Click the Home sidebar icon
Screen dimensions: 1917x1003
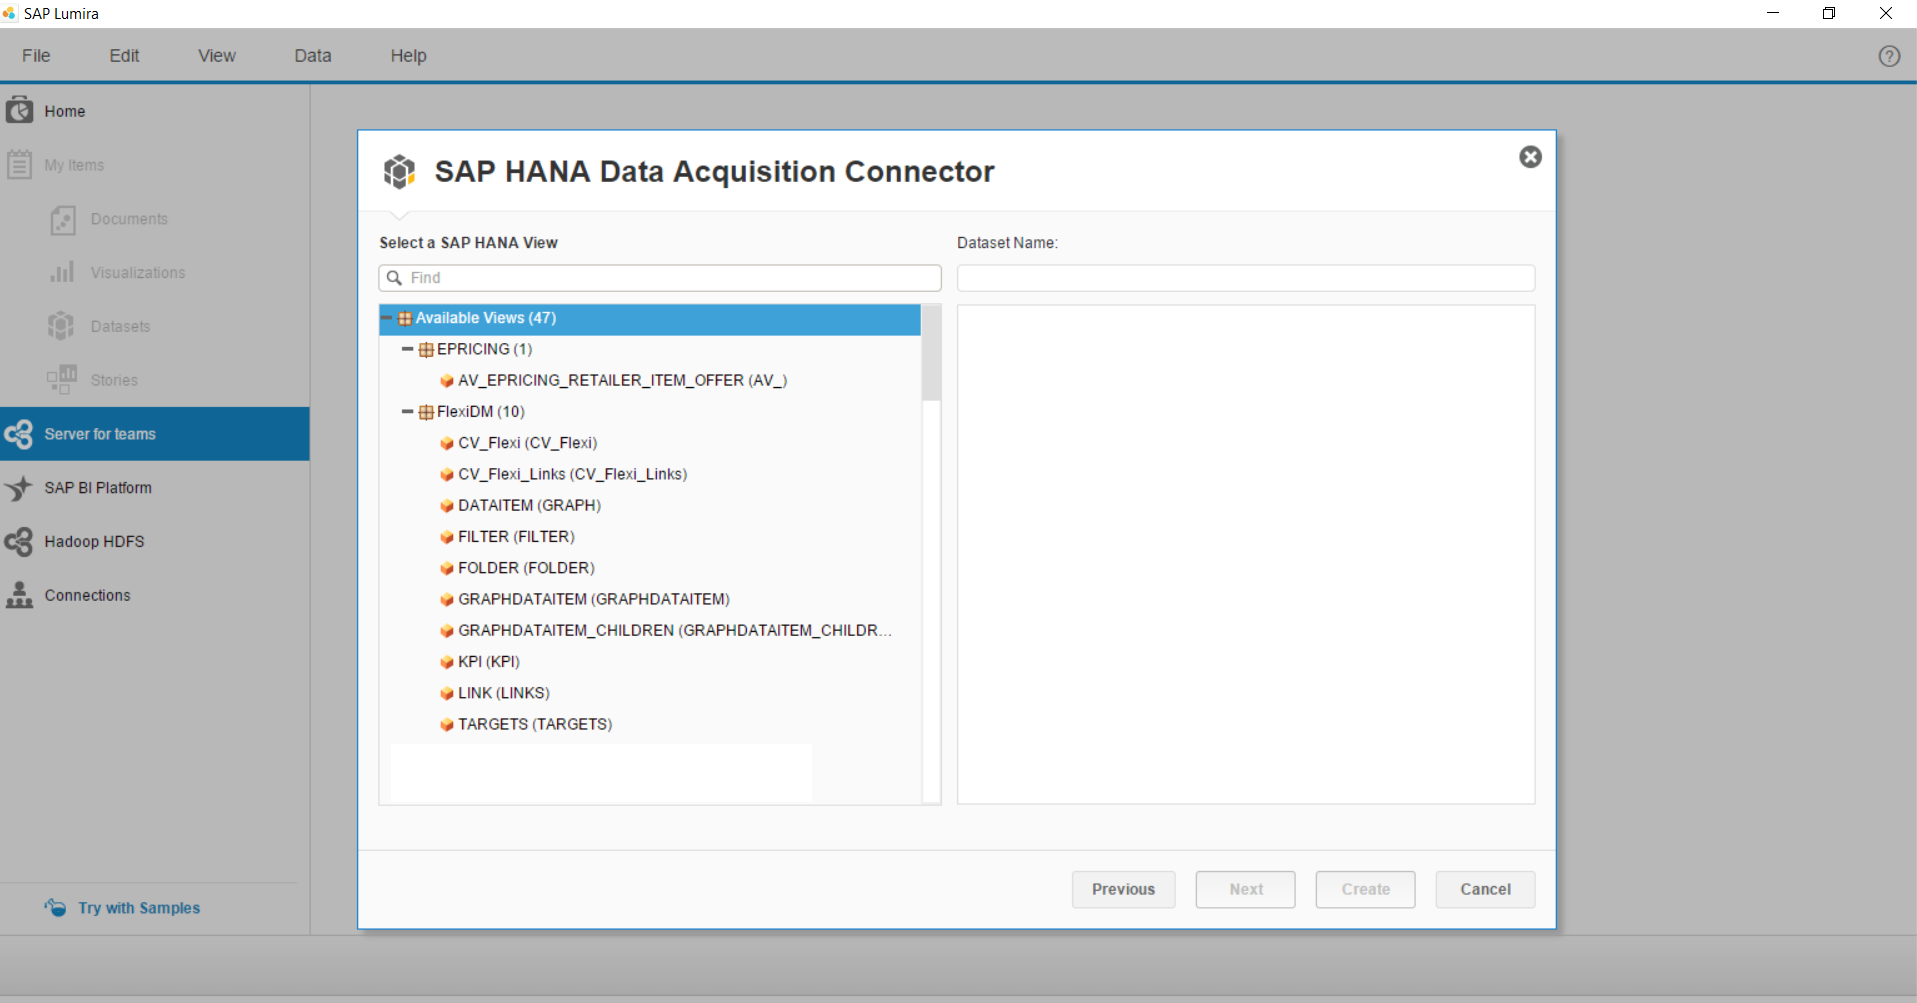[20, 110]
